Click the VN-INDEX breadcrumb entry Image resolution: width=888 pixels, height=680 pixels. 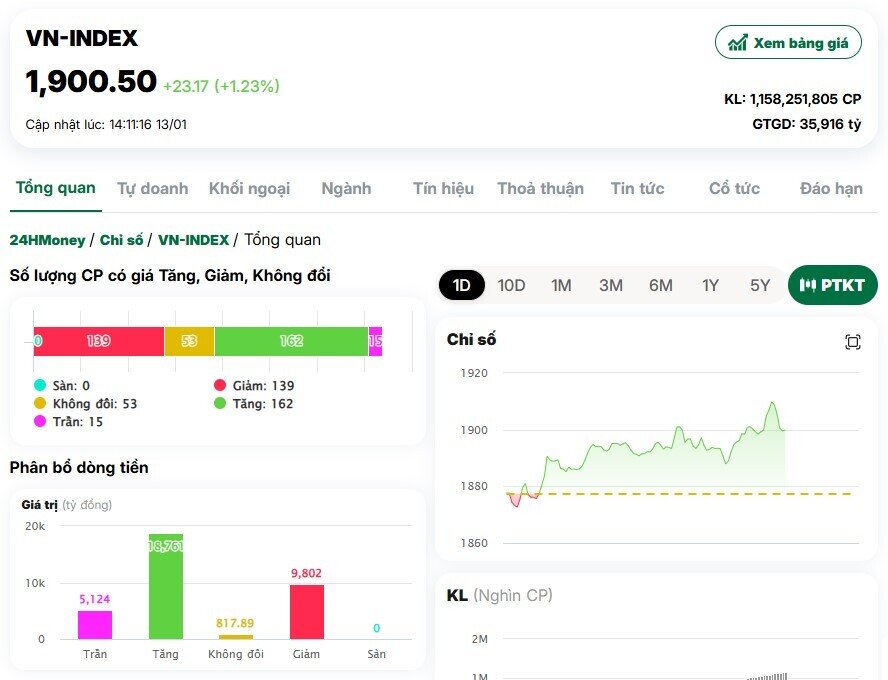pyautogui.click(x=192, y=240)
